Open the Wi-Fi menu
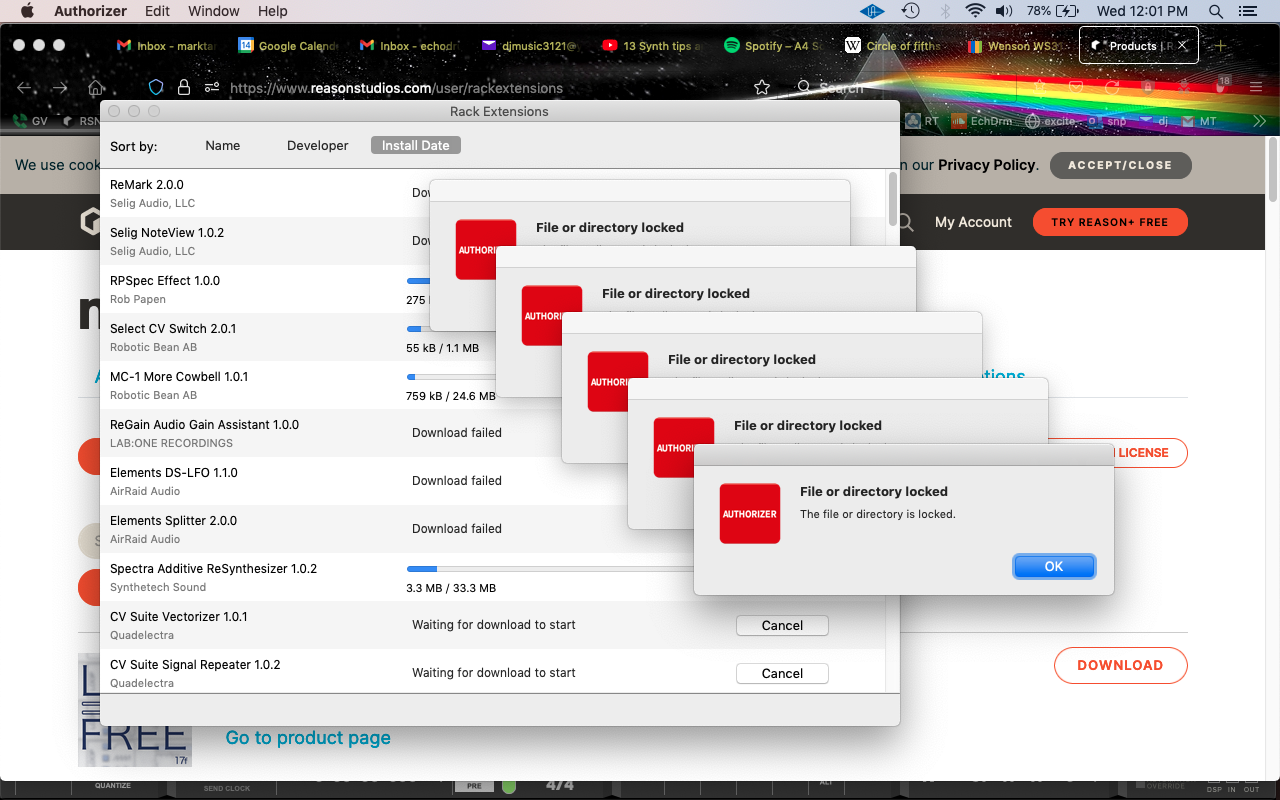The height and width of the screenshot is (800, 1280). tap(975, 11)
